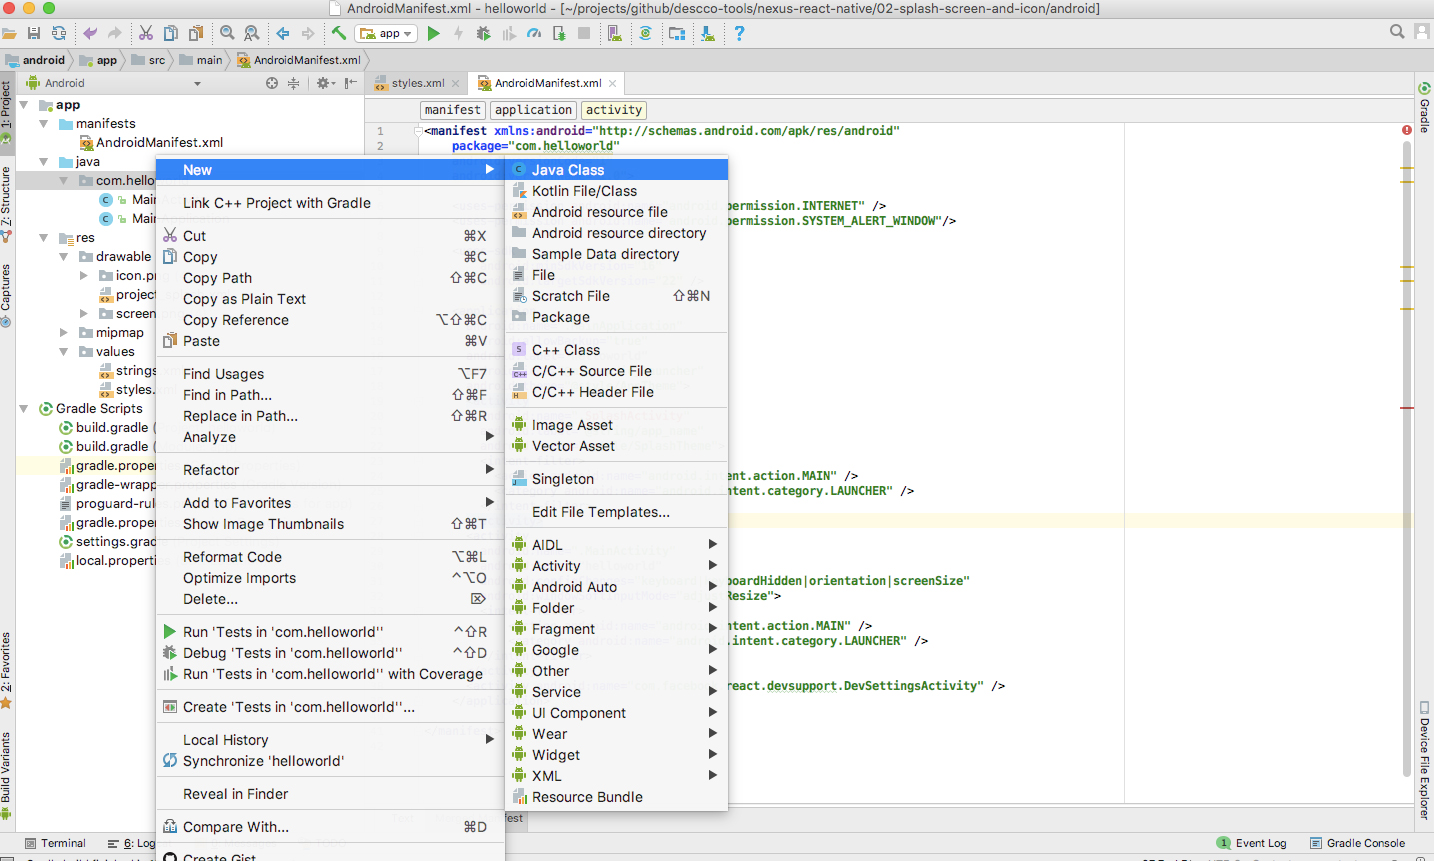Open the AVD Manager icon

click(x=615, y=33)
